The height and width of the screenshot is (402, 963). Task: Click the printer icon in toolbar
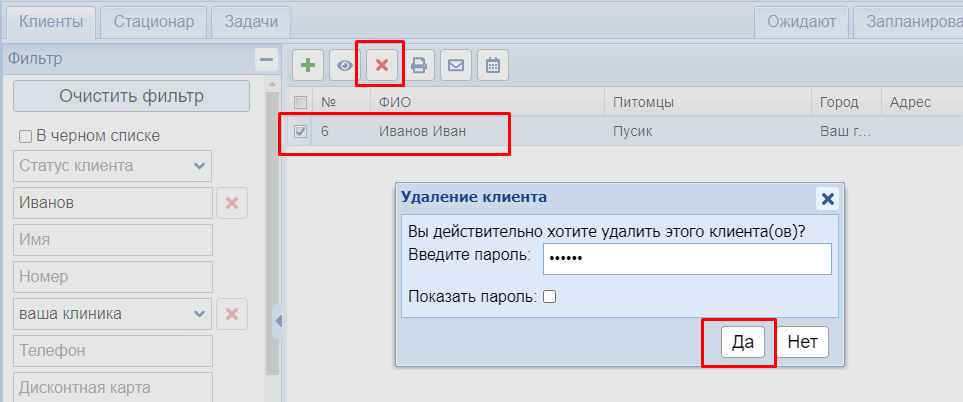pyautogui.click(x=419, y=66)
